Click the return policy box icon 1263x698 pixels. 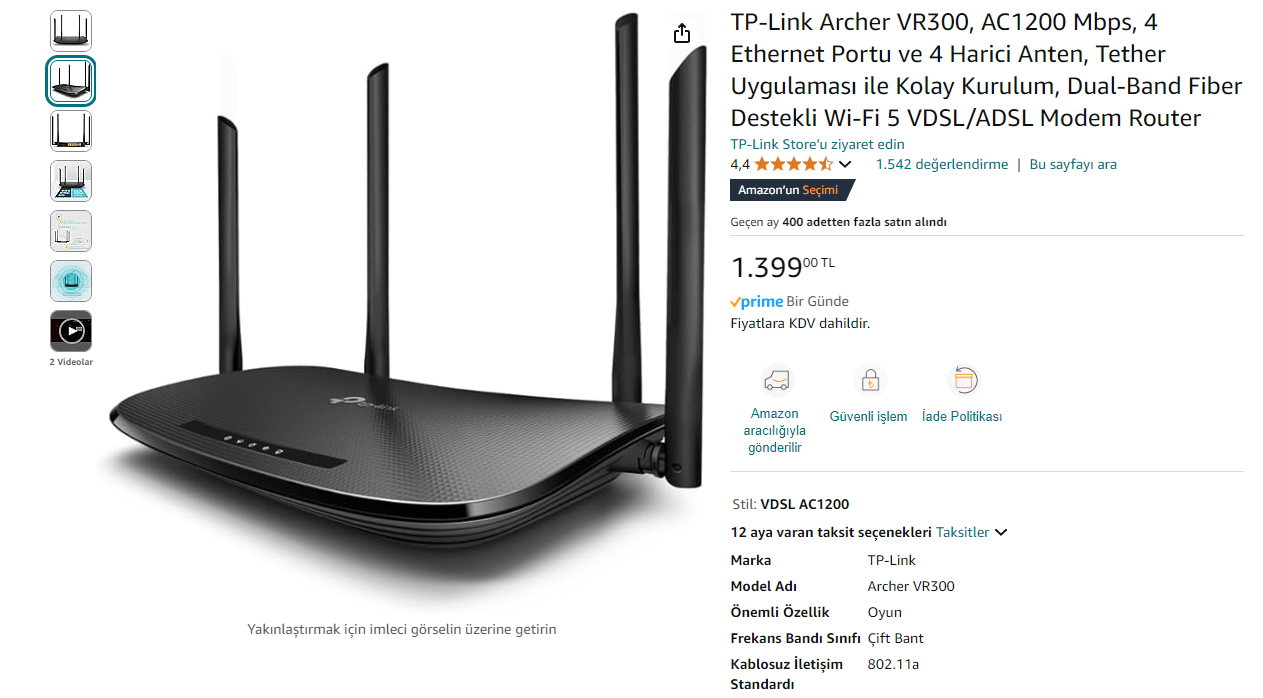tap(962, 380)
